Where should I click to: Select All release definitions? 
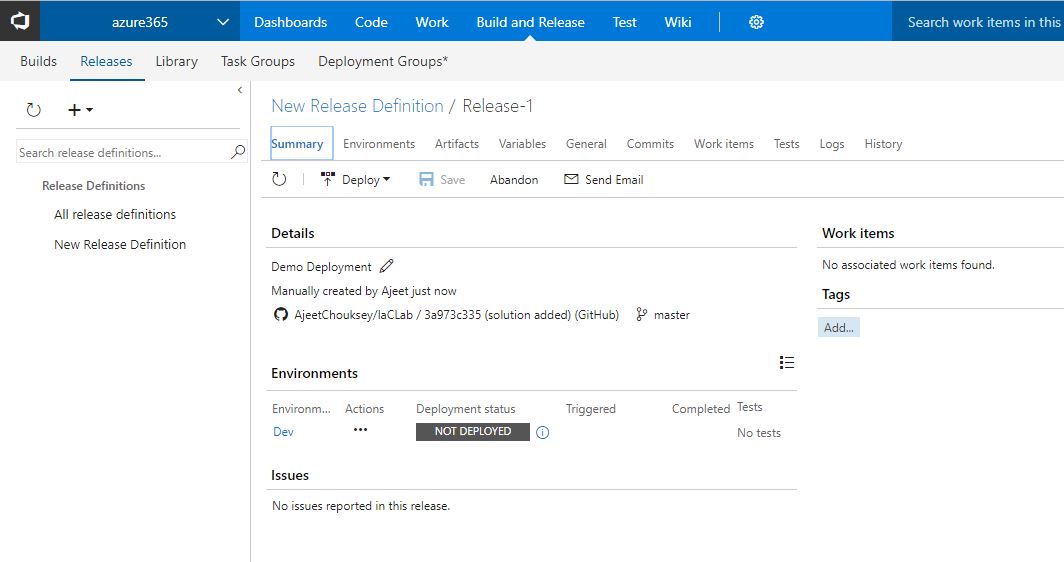click(115, 214)
